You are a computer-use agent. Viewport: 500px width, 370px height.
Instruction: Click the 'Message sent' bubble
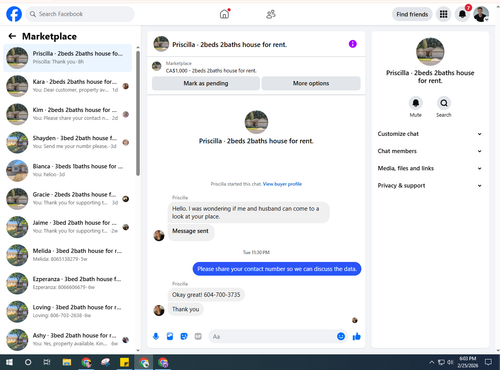click(190, 231)
